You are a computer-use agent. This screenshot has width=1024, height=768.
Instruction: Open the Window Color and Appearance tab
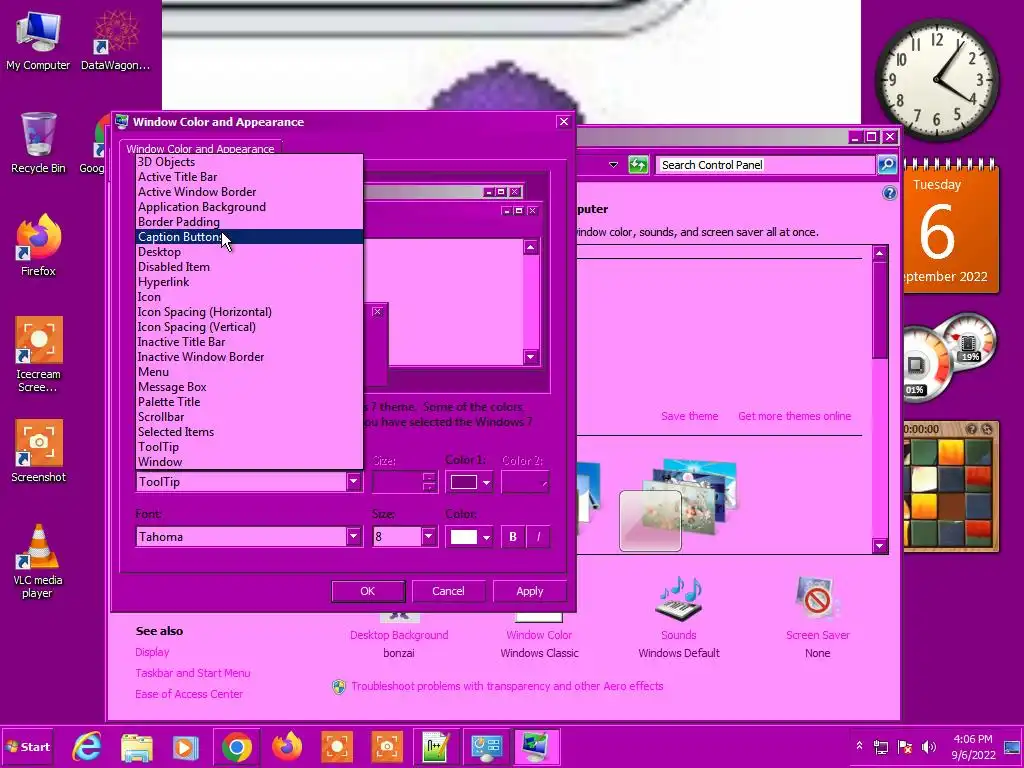(200, 148)
